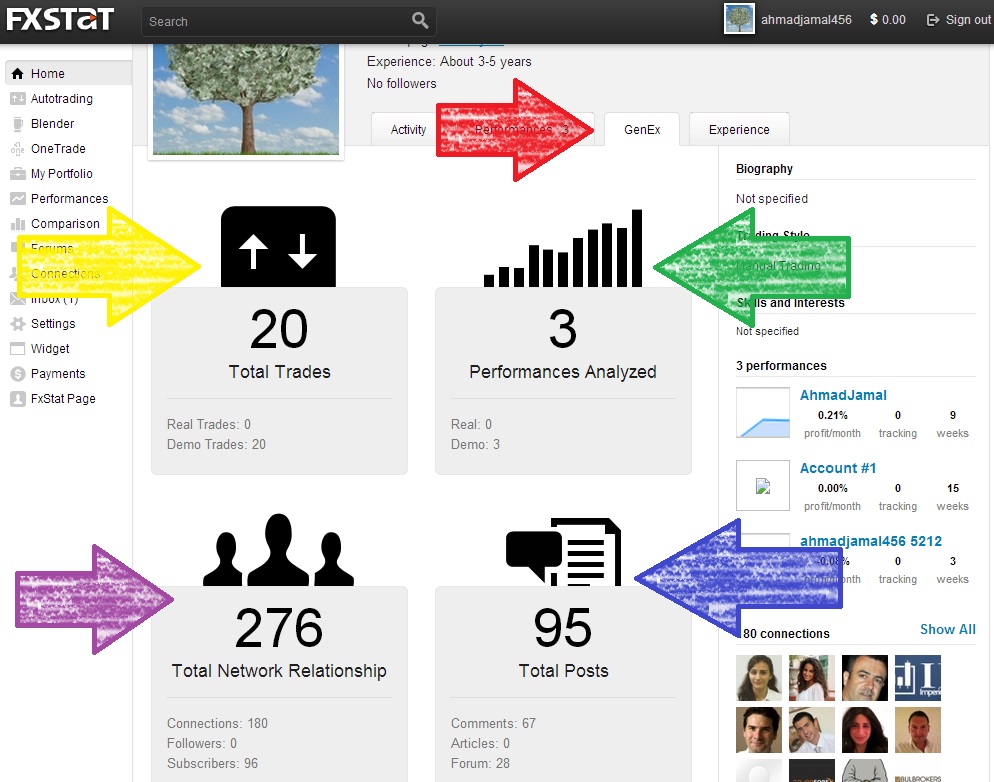Screen dimensions: 994x782
Task: Click the Sign out link
Action: tap(958, 20)
